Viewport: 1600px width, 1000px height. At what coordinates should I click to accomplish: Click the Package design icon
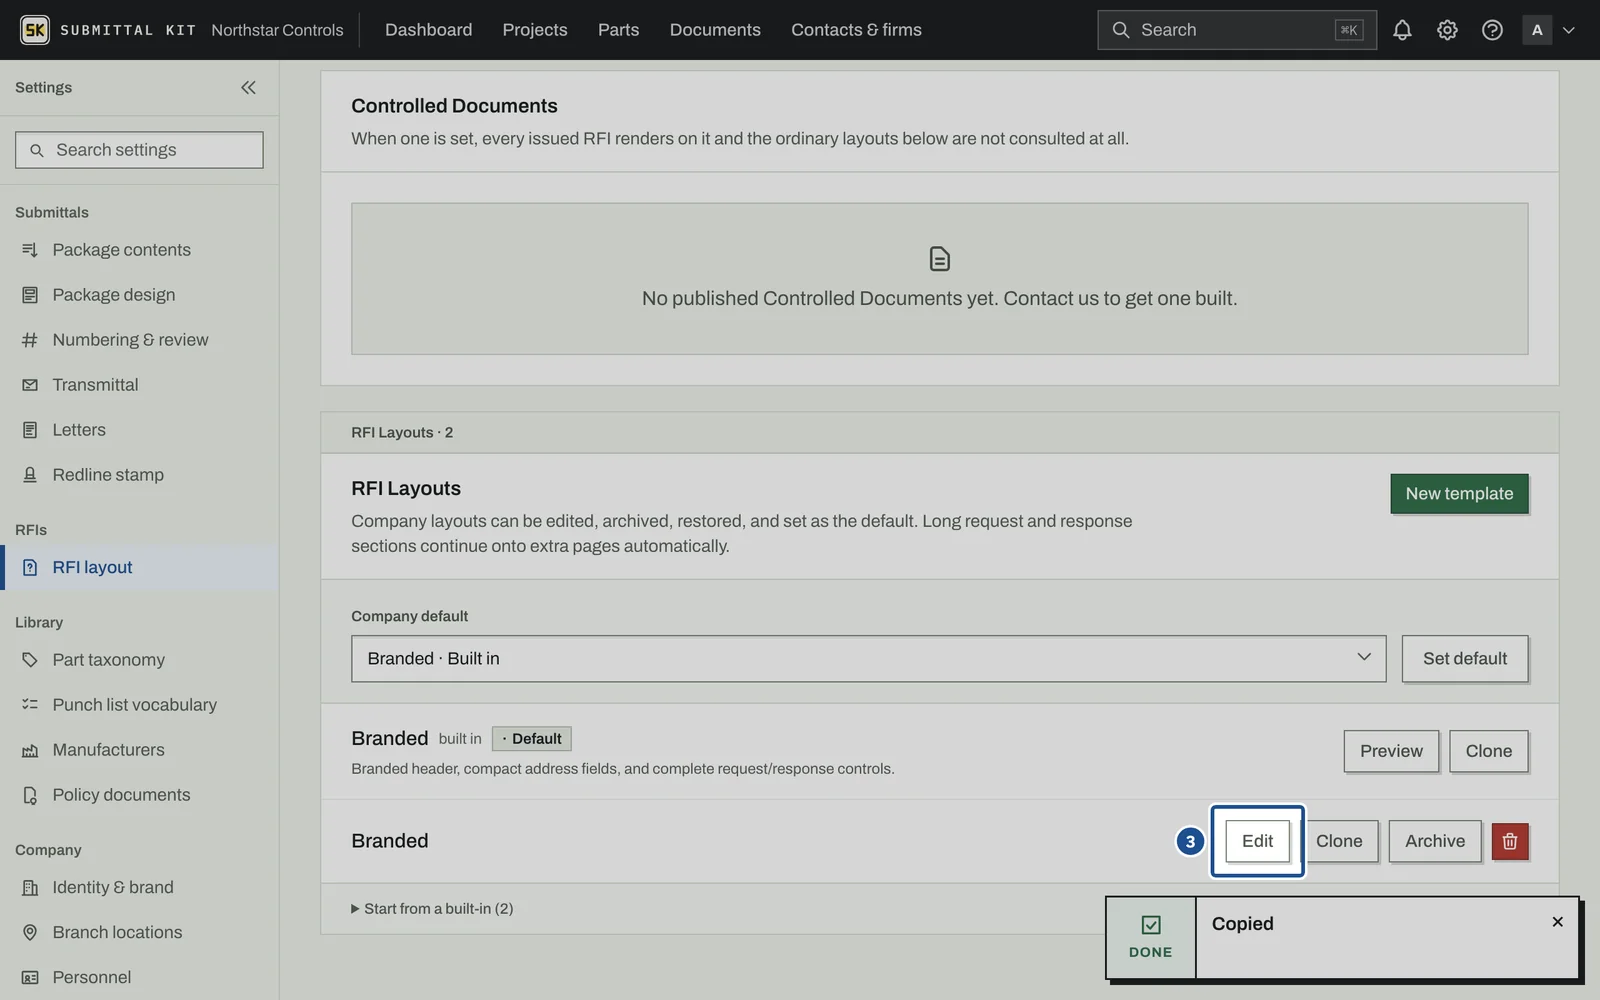[x=30, y=295]
